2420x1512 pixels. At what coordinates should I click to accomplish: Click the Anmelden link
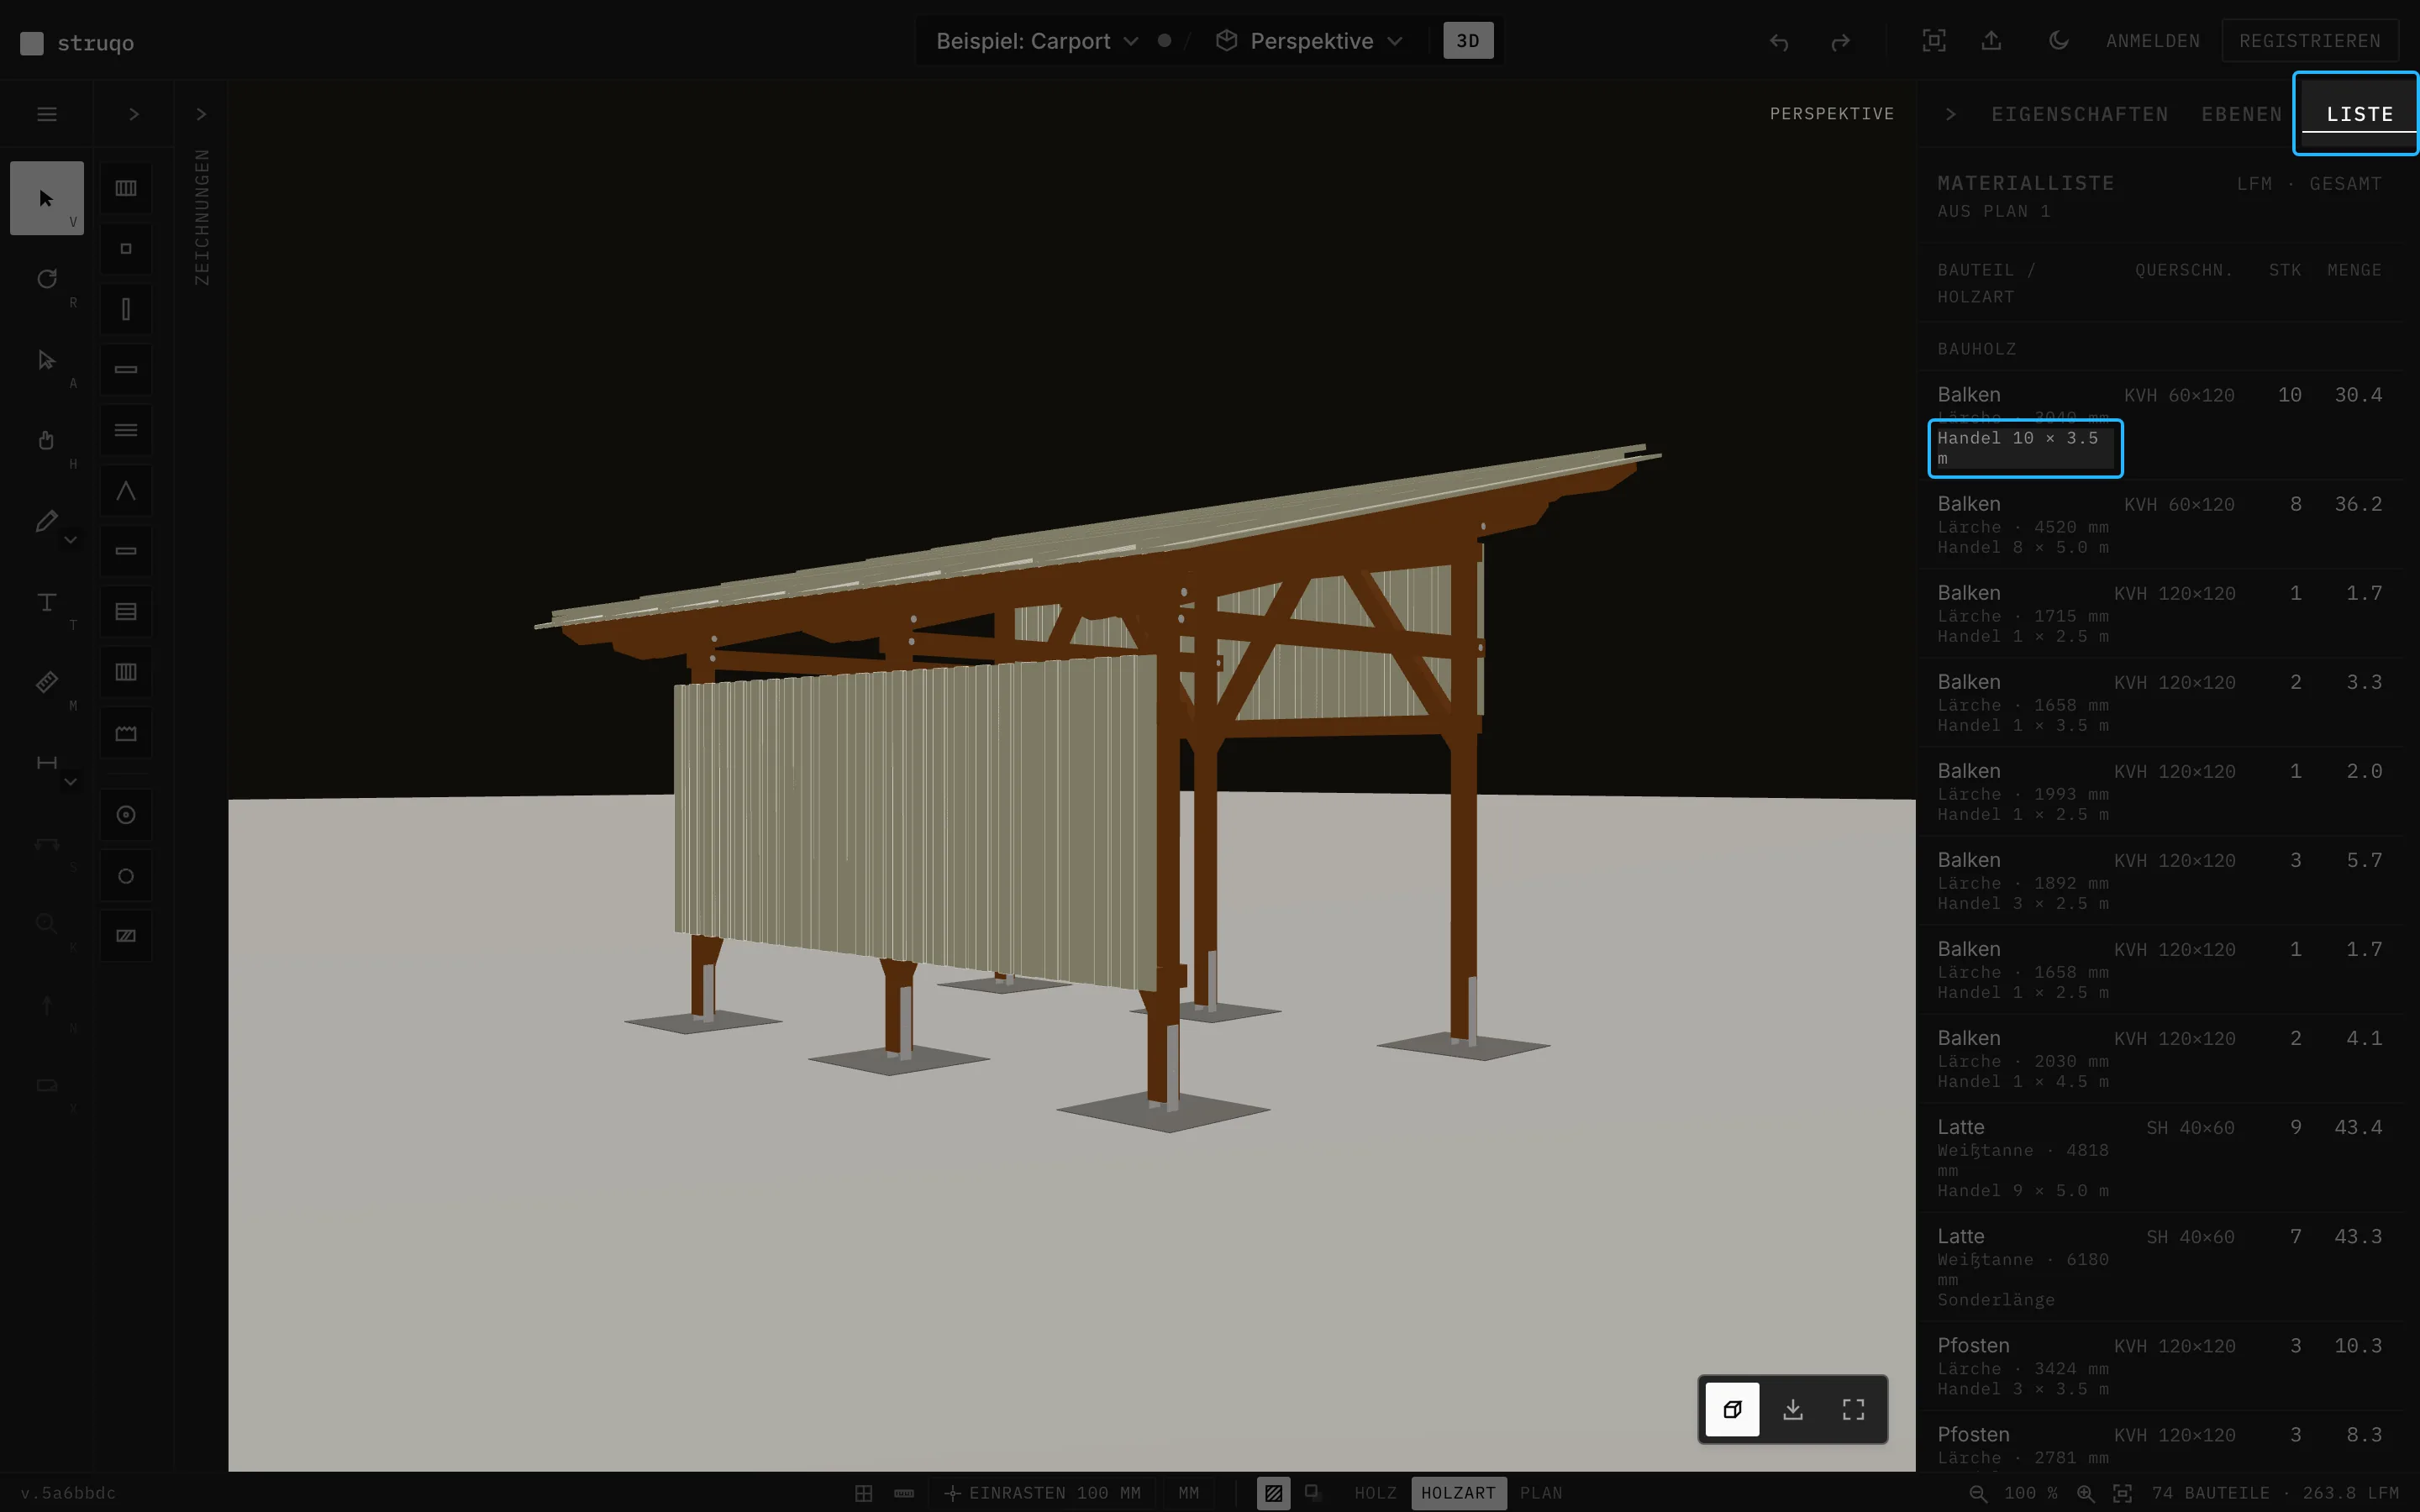pos(2152,41)
